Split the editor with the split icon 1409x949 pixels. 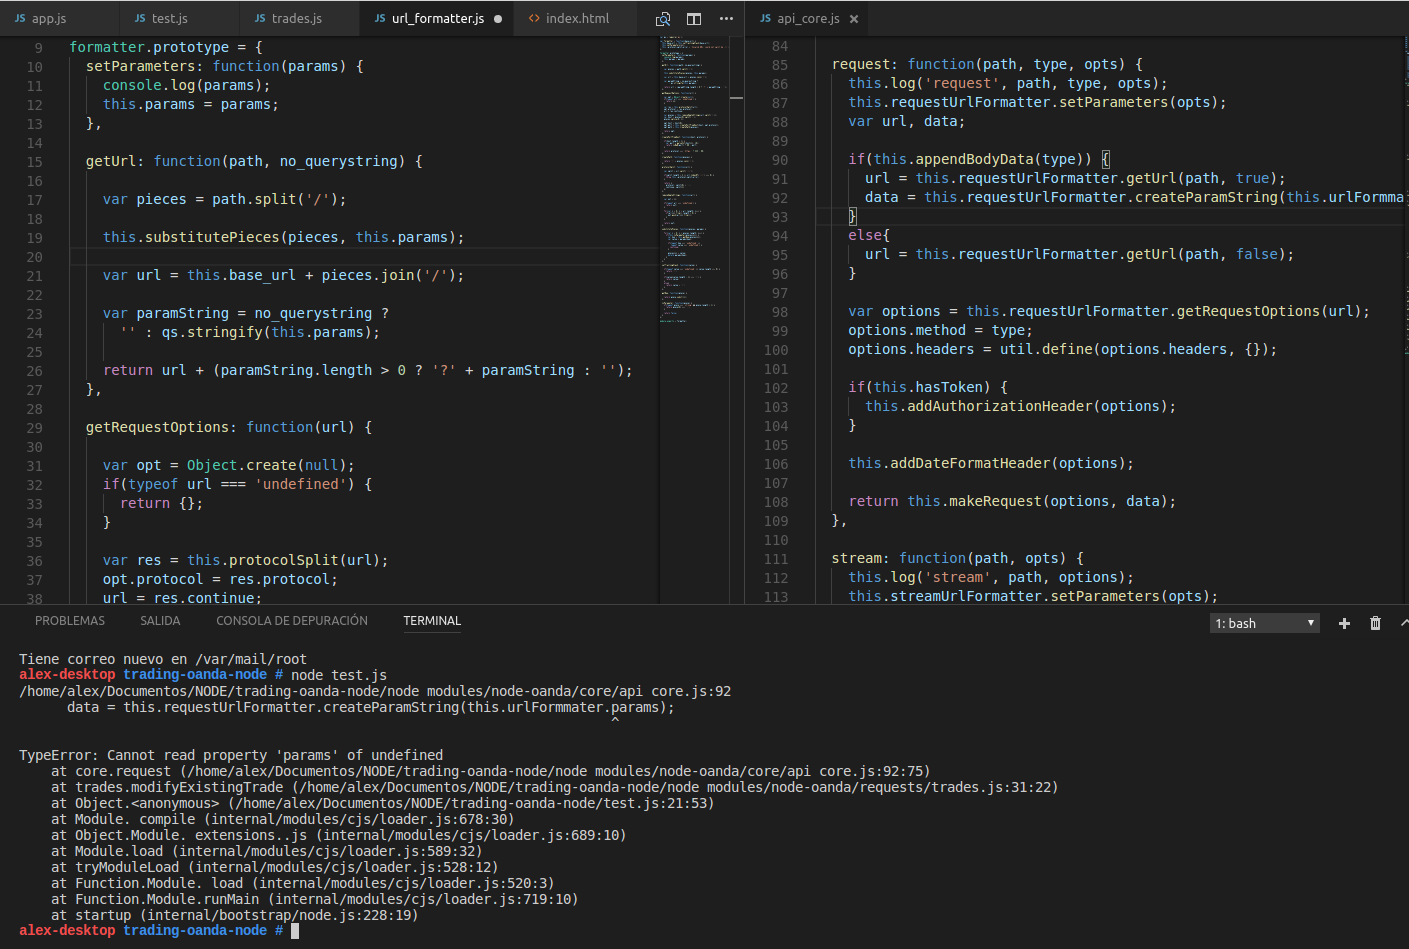[694, 19]
